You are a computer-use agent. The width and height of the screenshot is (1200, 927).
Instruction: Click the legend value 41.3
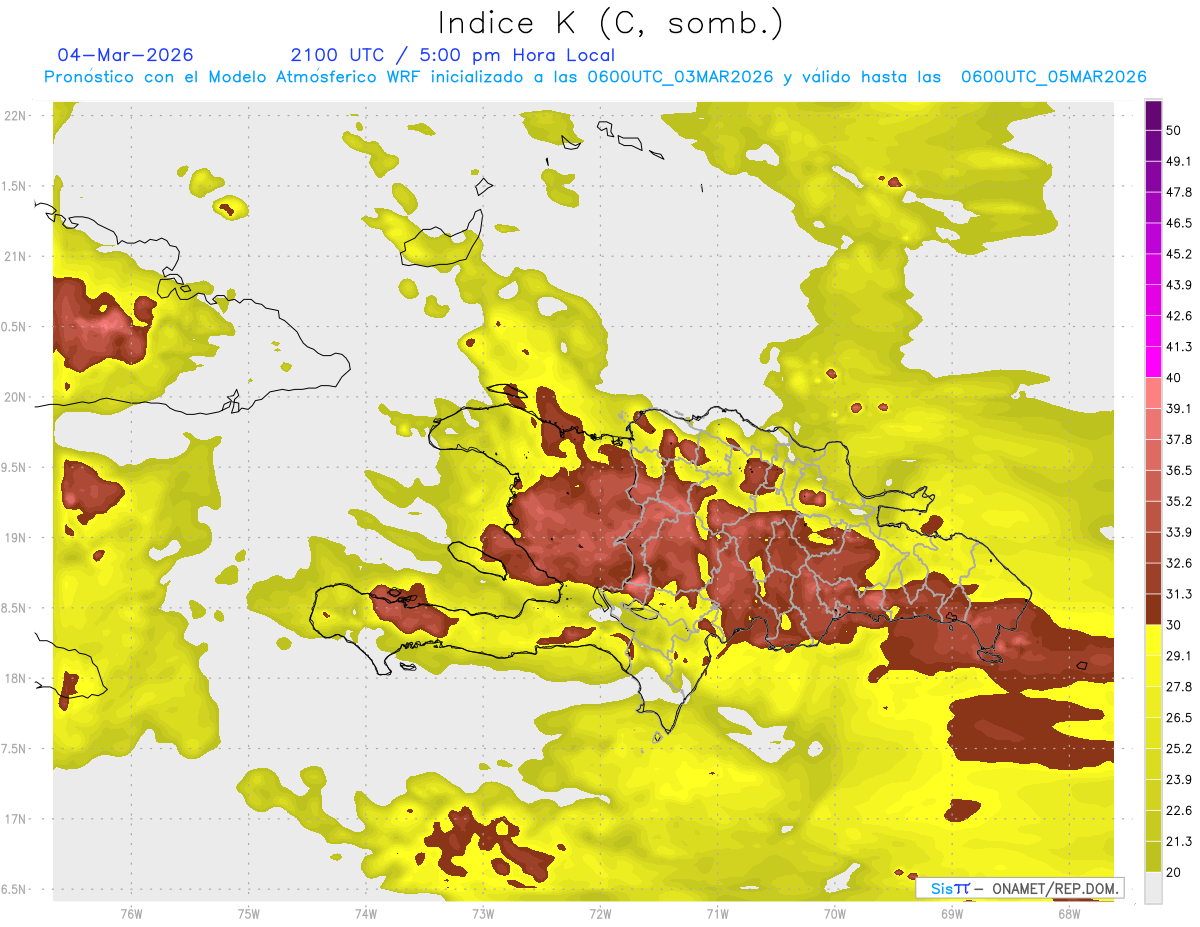pos(1179,347)
